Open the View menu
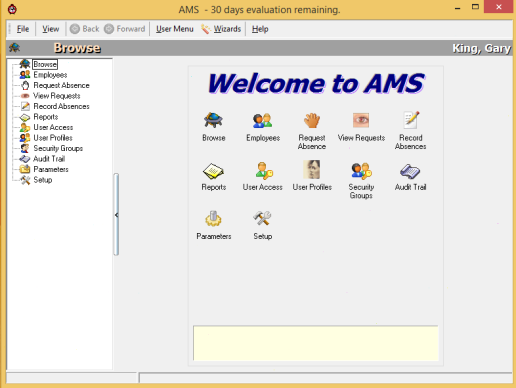This screenshot has height=388, width=516. tap(51, 29)
